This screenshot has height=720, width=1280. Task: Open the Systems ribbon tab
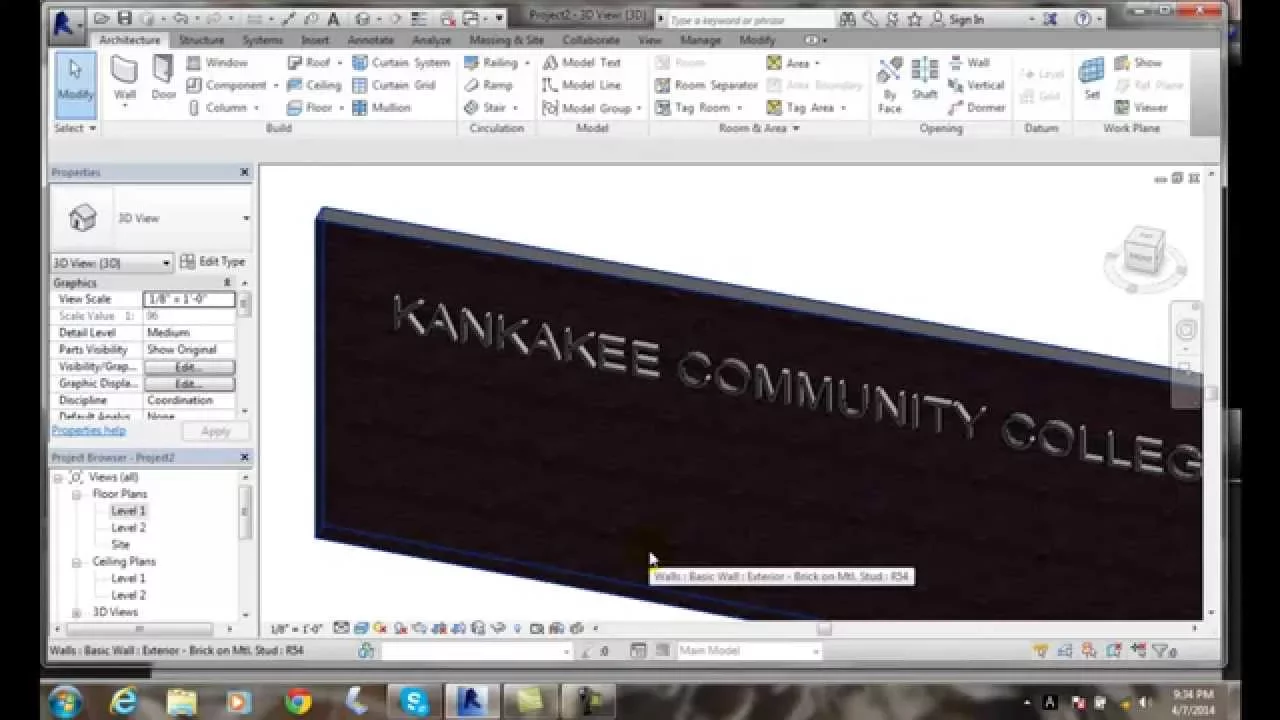click(x=263, y=40)
